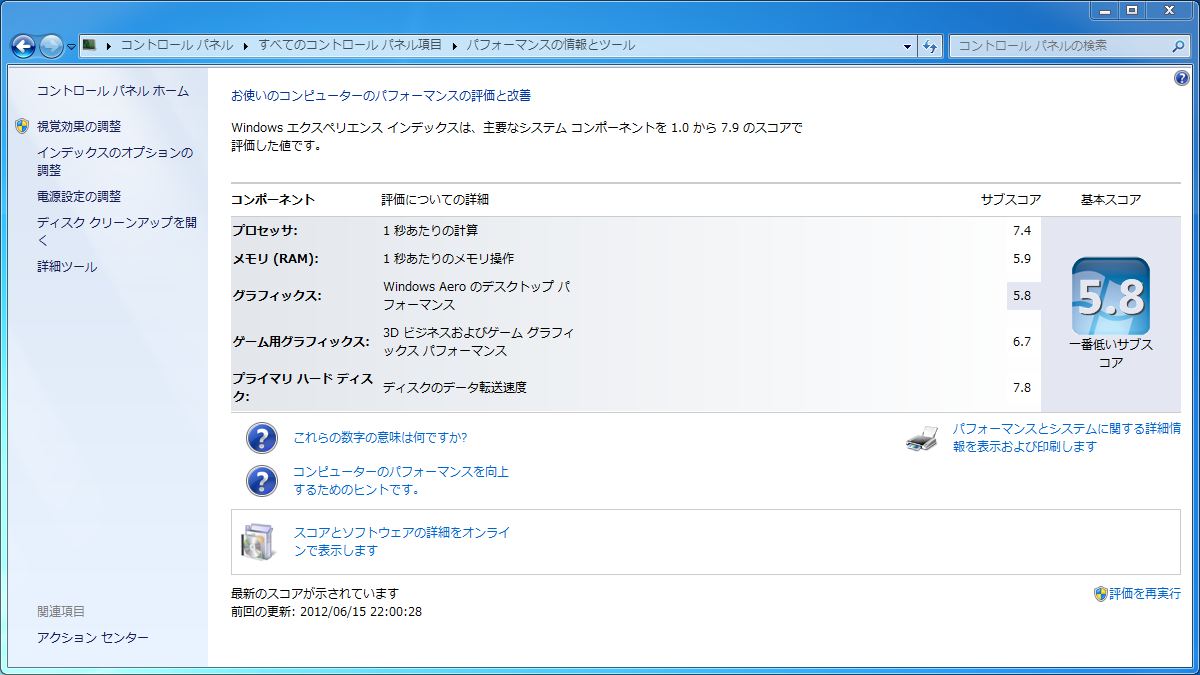Open 電源設定の調整 link
The width and height of the screenshot is (1200, 675).
tap(79, 197)
